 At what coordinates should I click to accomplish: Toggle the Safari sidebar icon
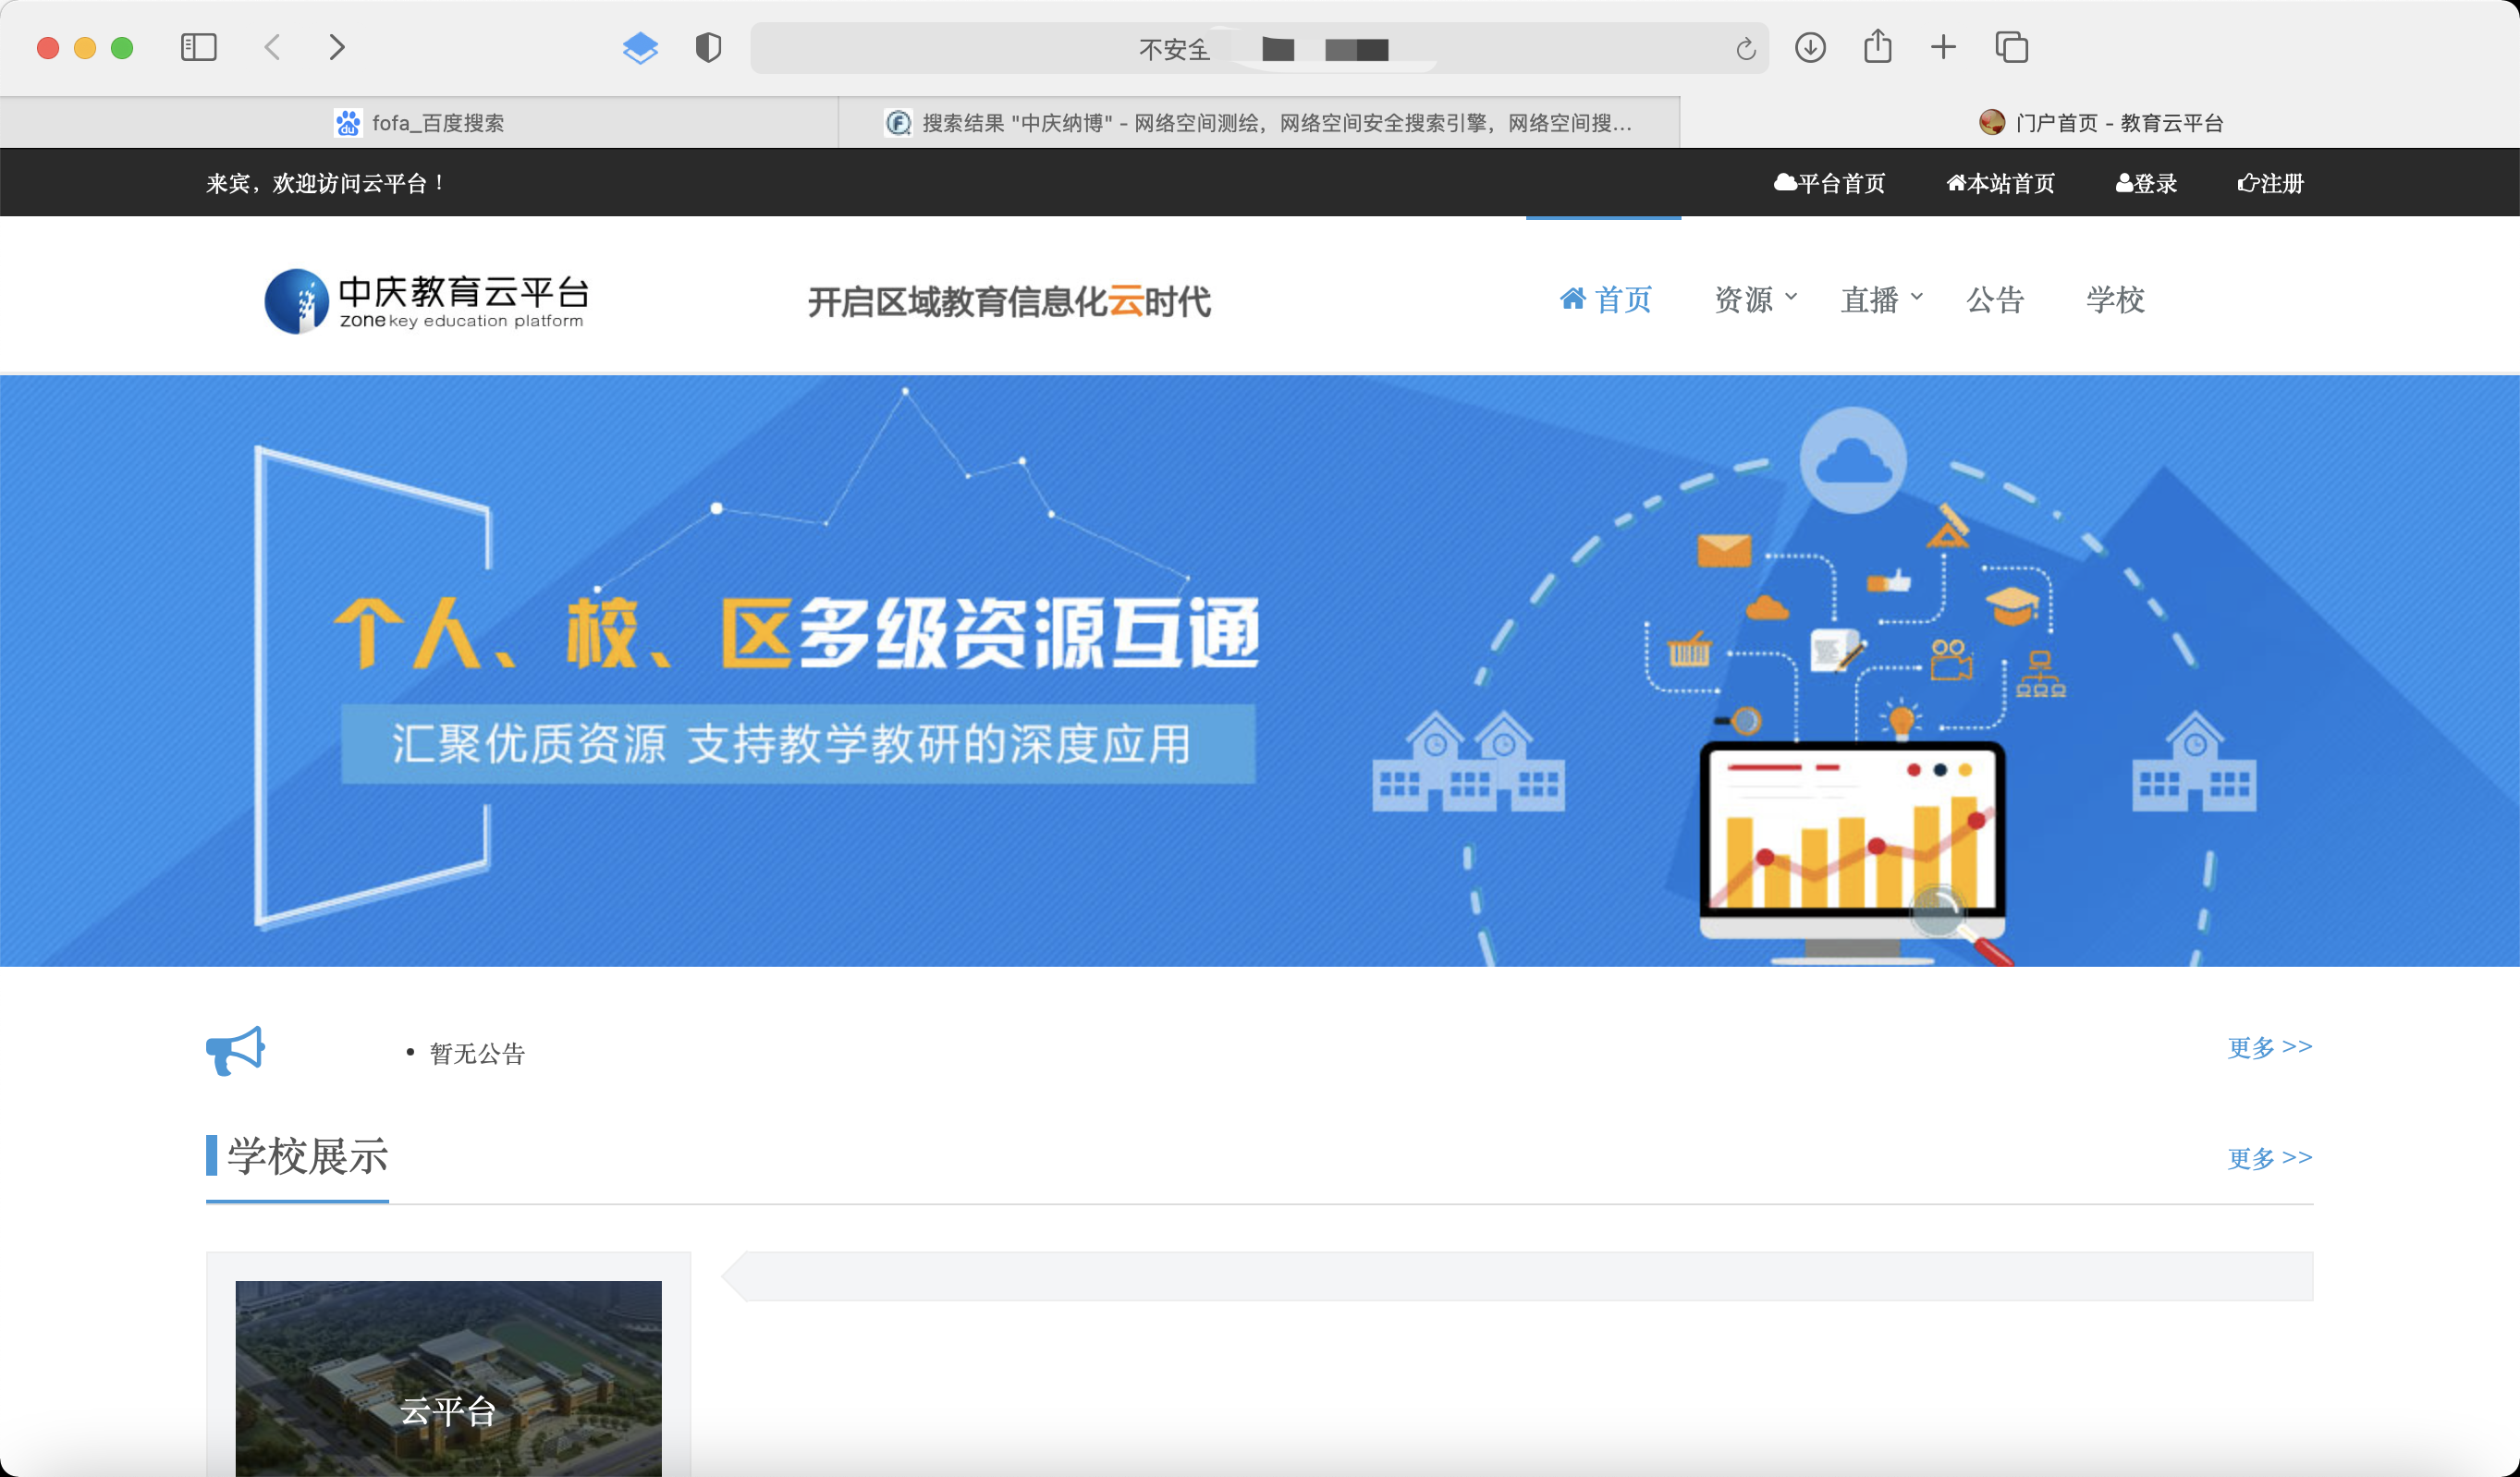[x=198, y=47]
